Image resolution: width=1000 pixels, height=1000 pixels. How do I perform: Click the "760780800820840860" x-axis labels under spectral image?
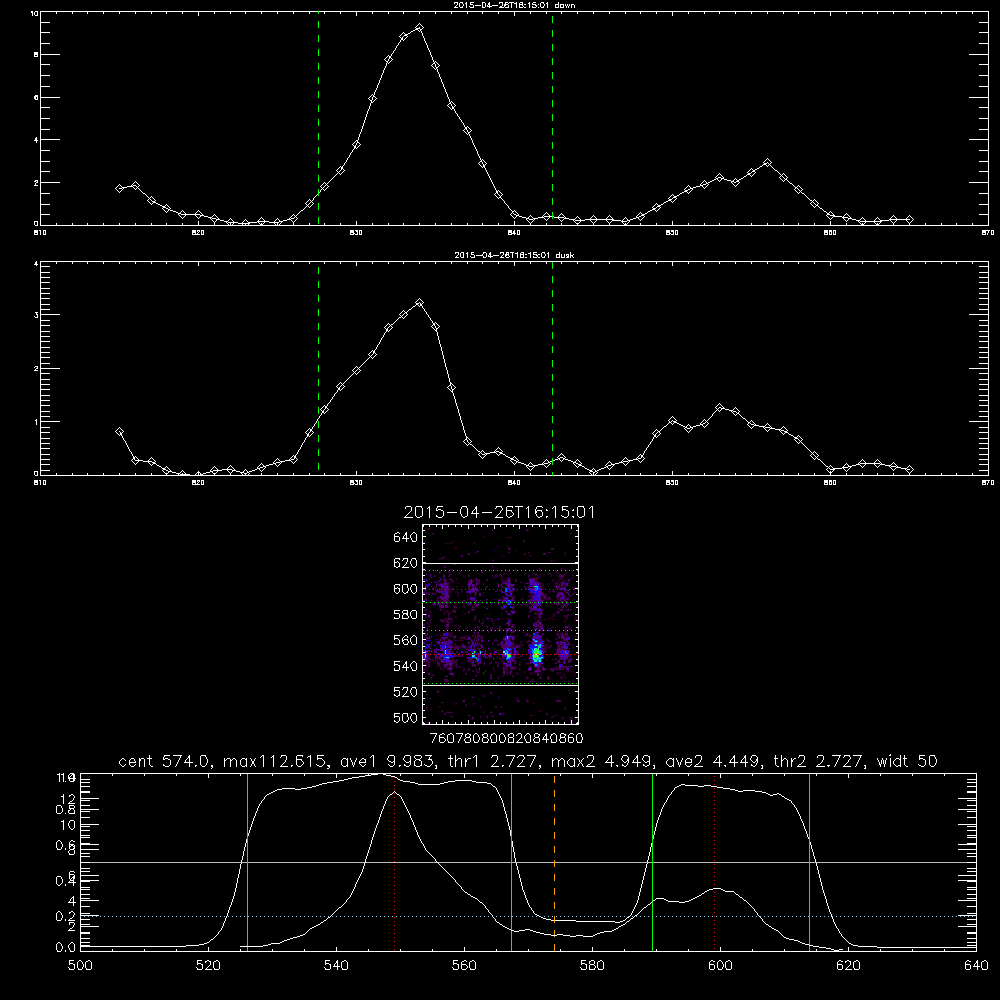(507, 739)
